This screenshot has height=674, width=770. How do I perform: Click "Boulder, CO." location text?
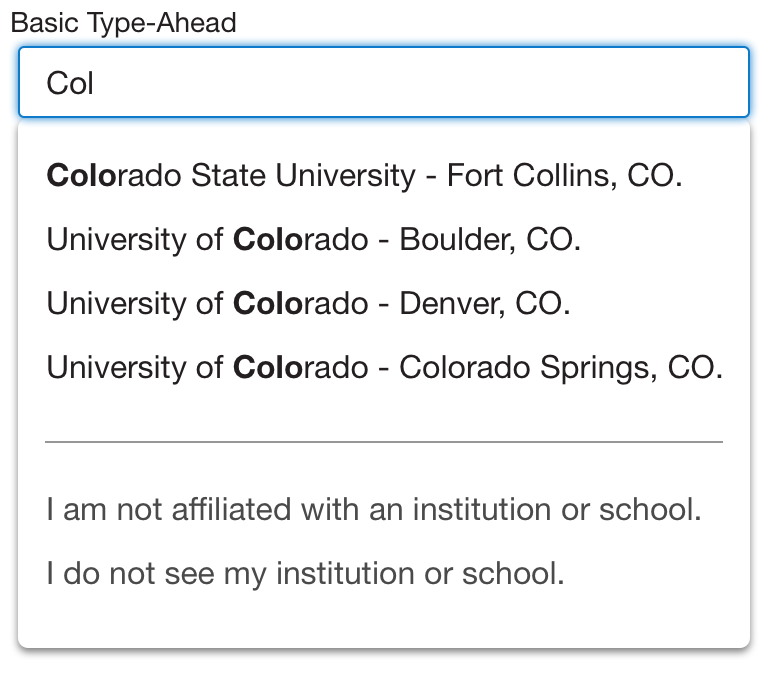point(490,240)
